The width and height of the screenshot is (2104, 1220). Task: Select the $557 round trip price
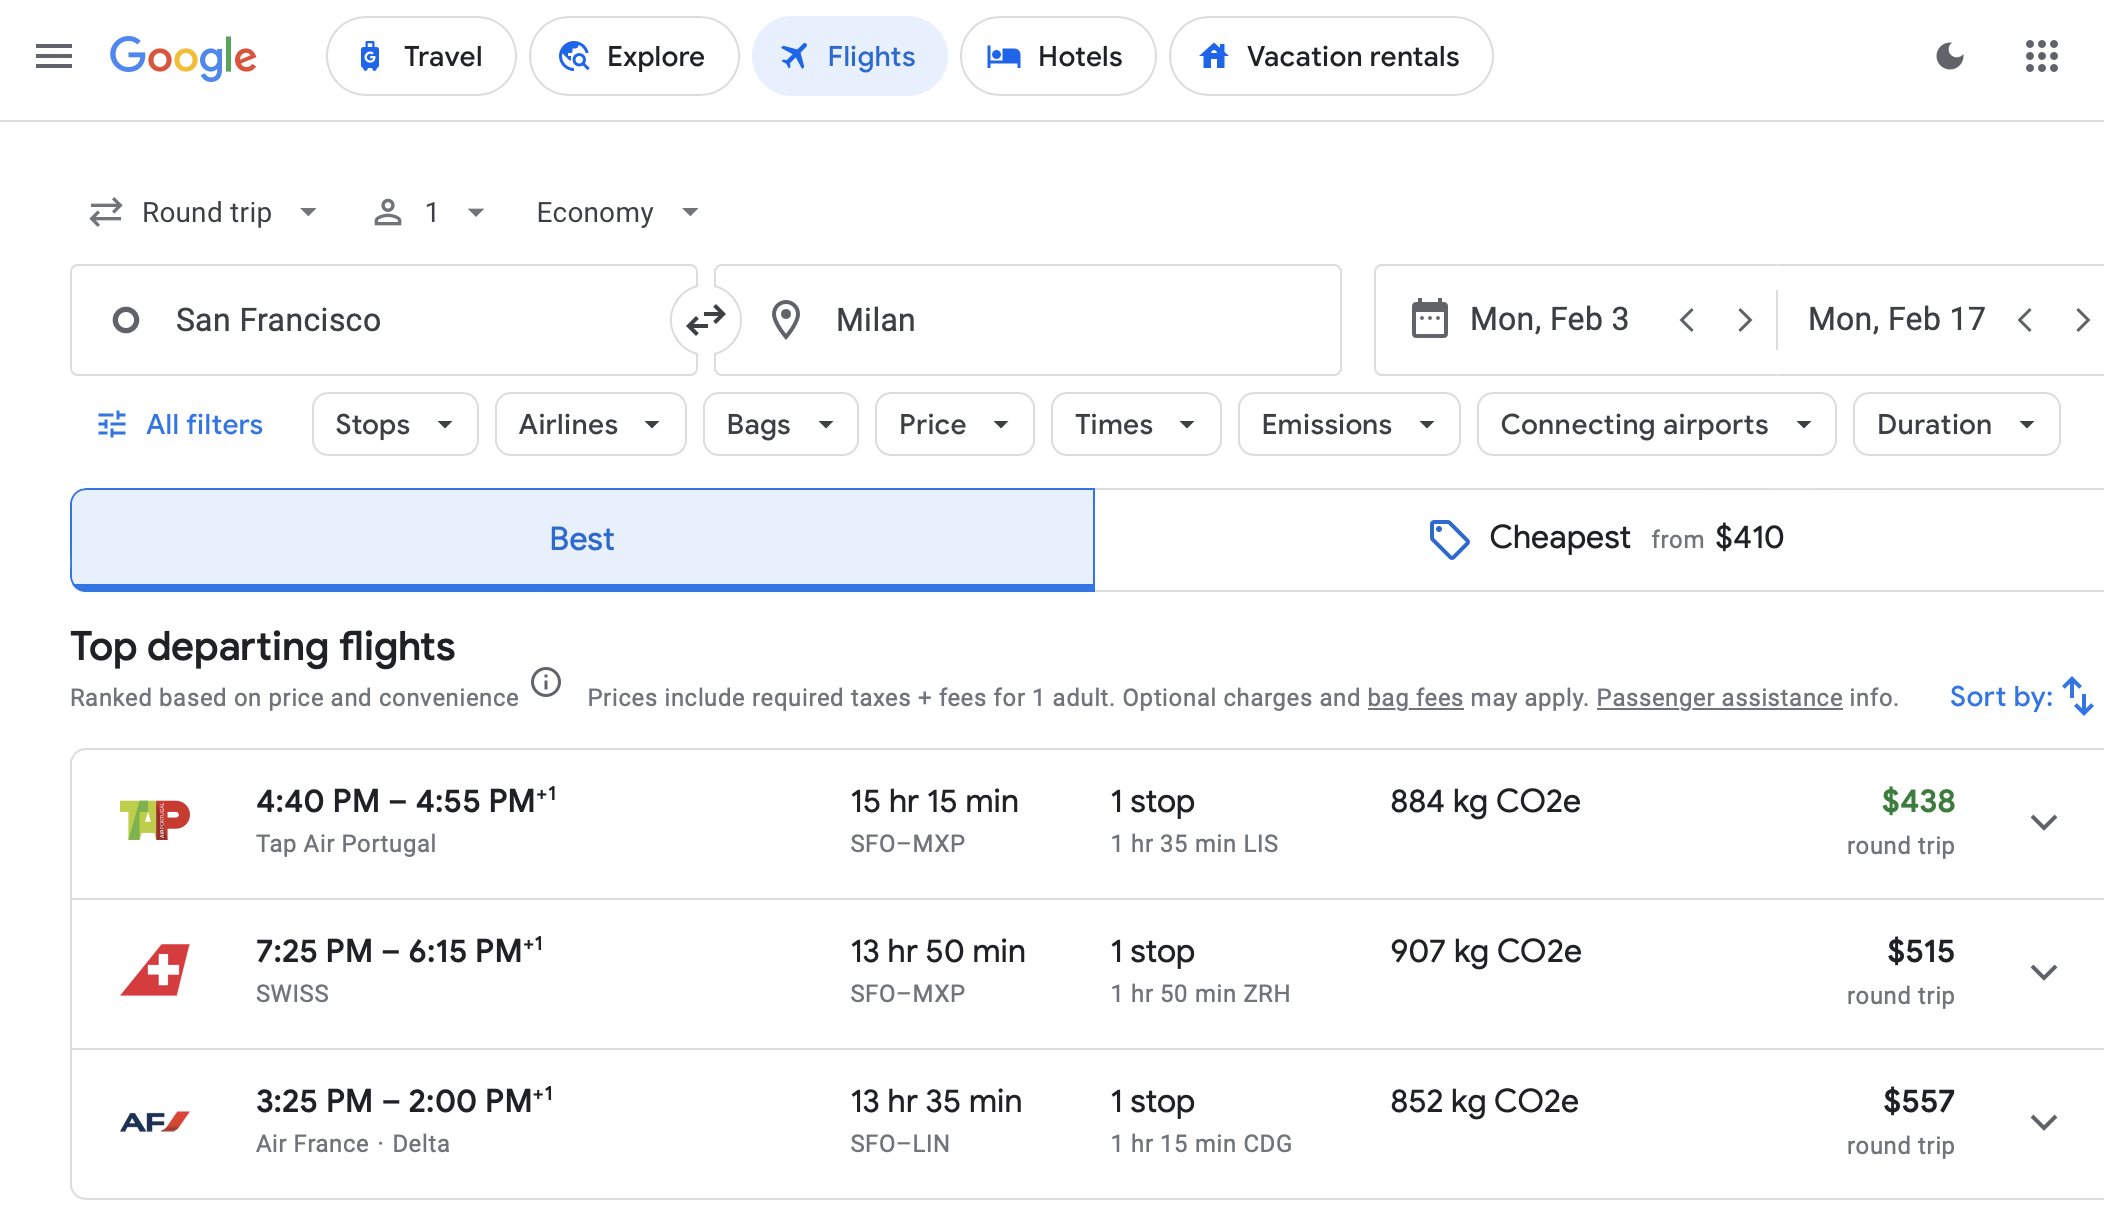1919,1101
